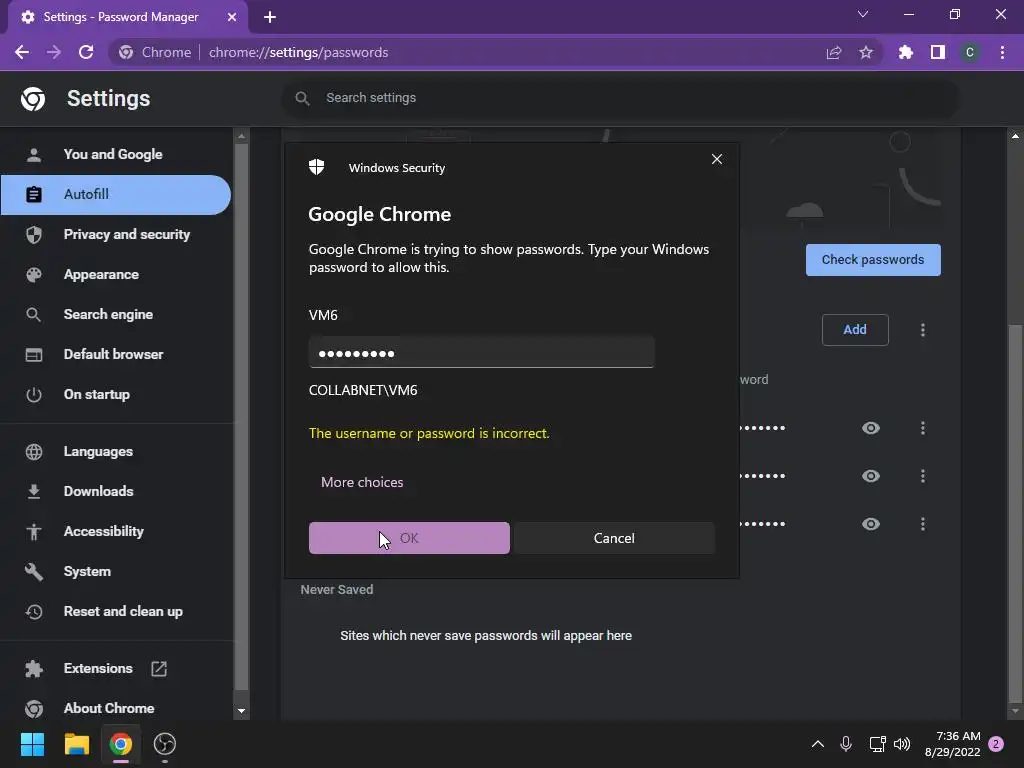Show password for the first saved entry
This screenshot has width=1024, height=768.
tap(871, 428)
